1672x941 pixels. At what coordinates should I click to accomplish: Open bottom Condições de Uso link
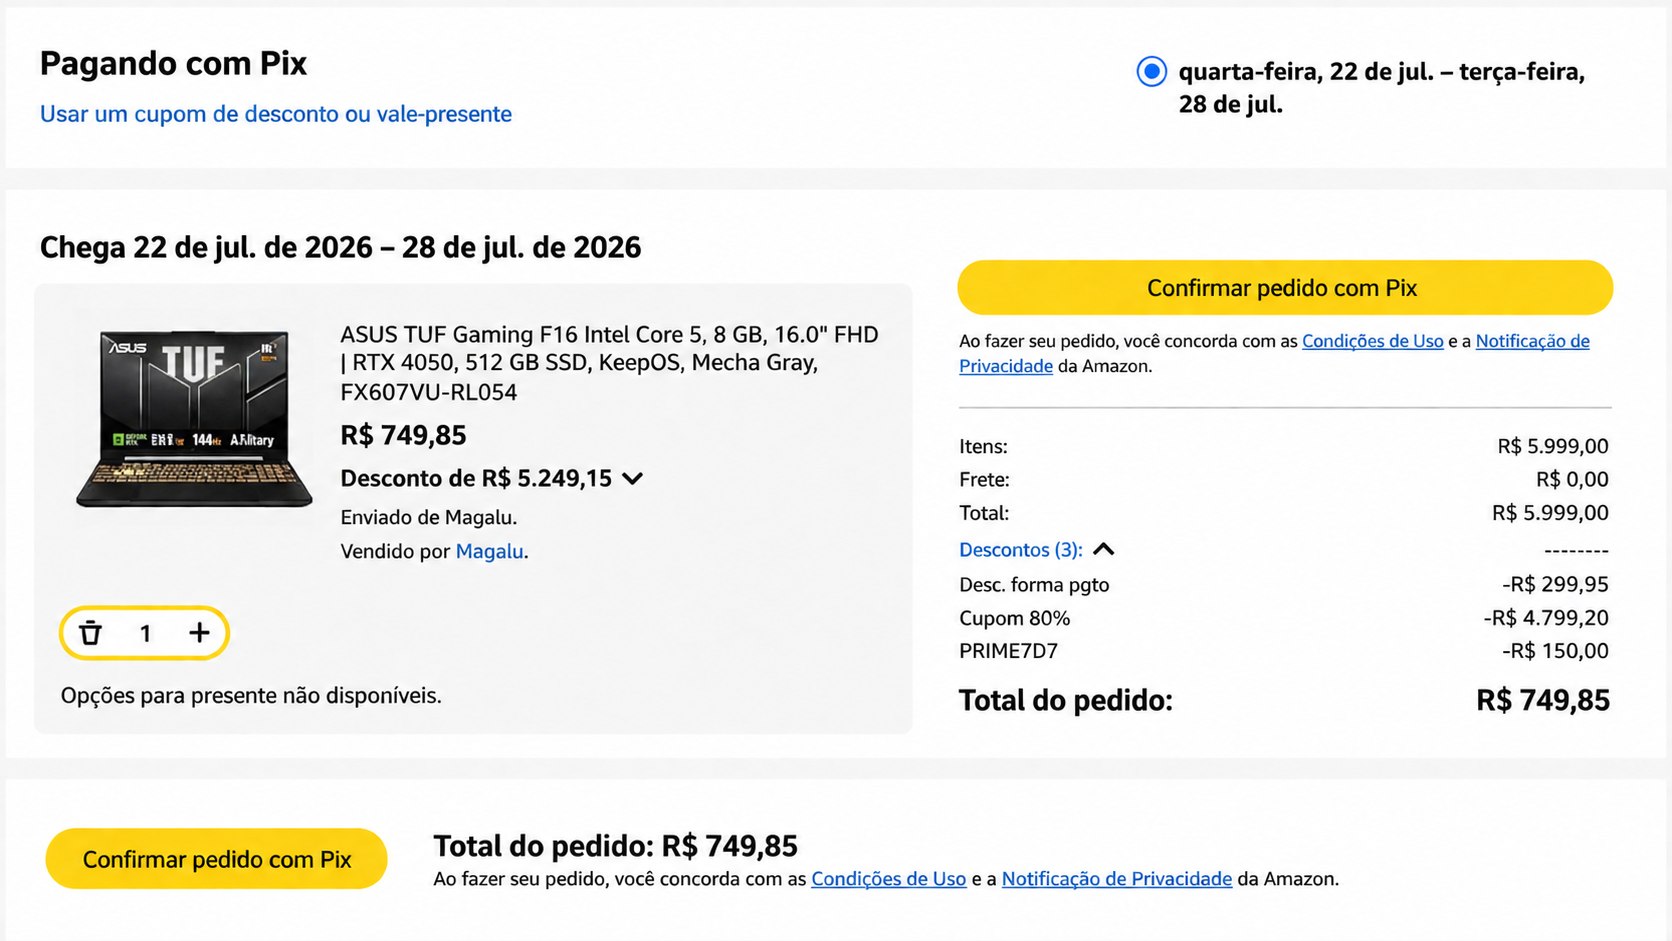[888, 879]
